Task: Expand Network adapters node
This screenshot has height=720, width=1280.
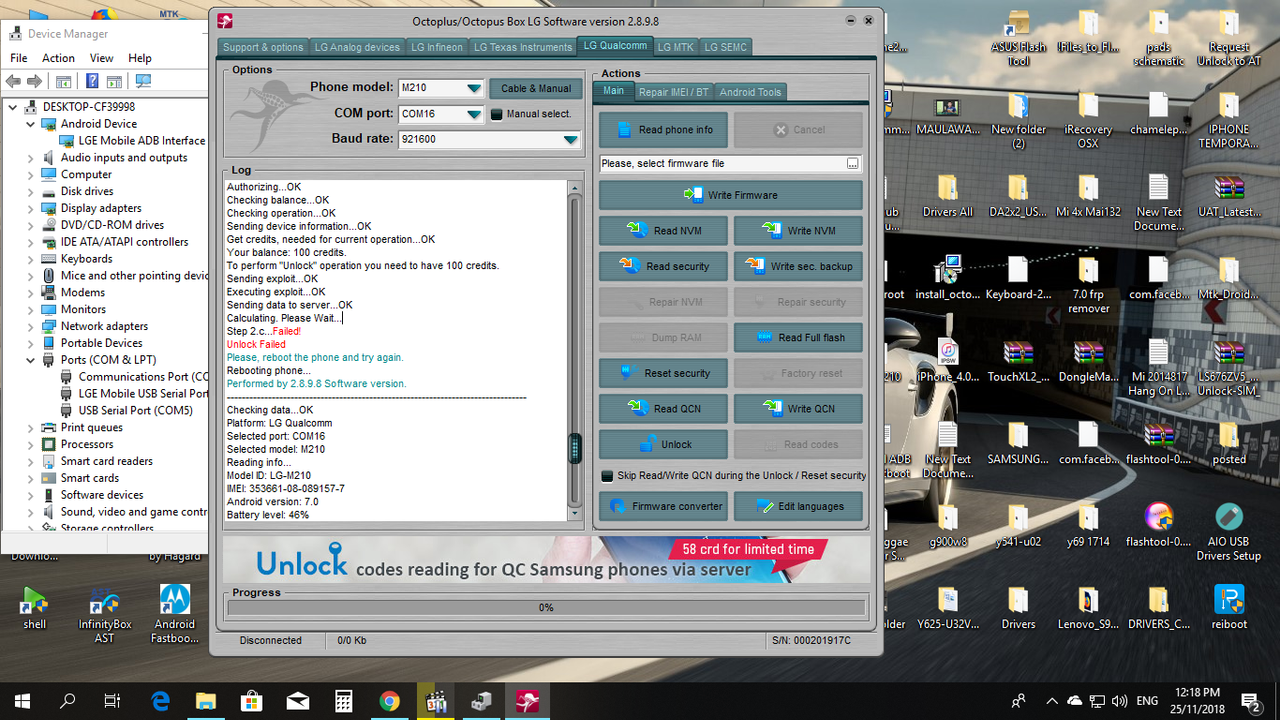Action: click(x=31, y=326)
